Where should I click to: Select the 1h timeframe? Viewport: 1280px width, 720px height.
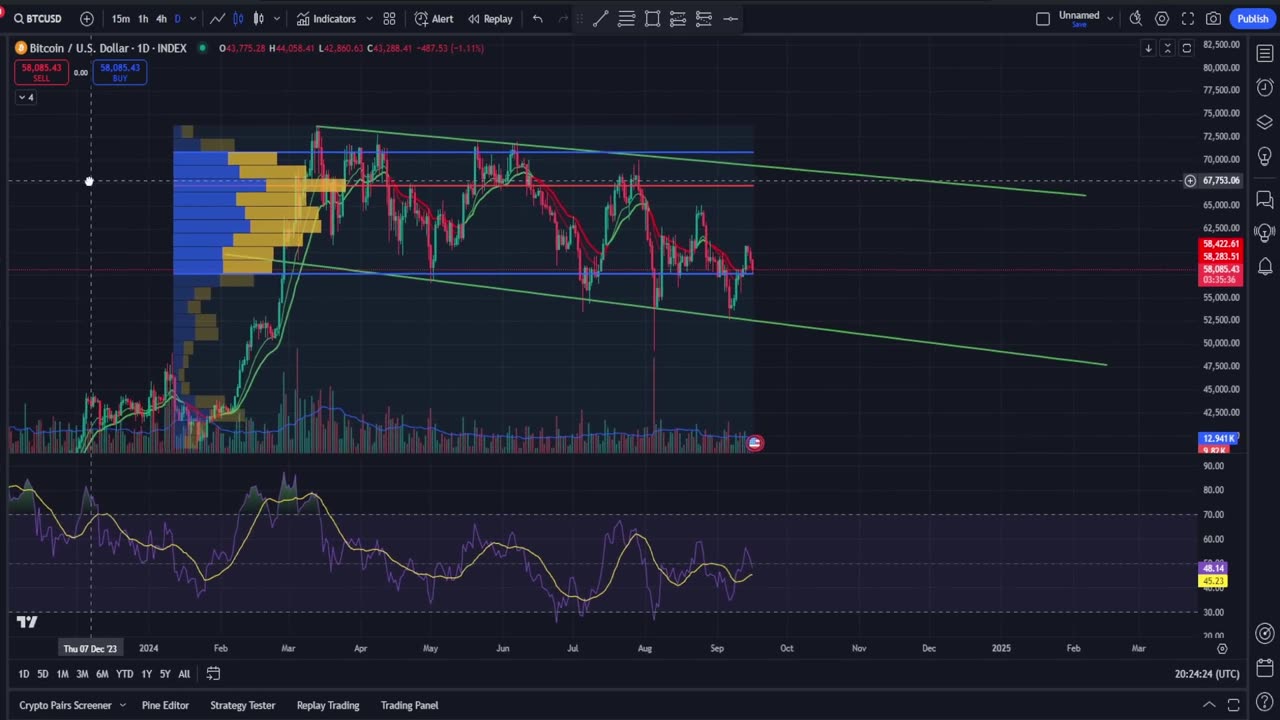coord(143,19)
